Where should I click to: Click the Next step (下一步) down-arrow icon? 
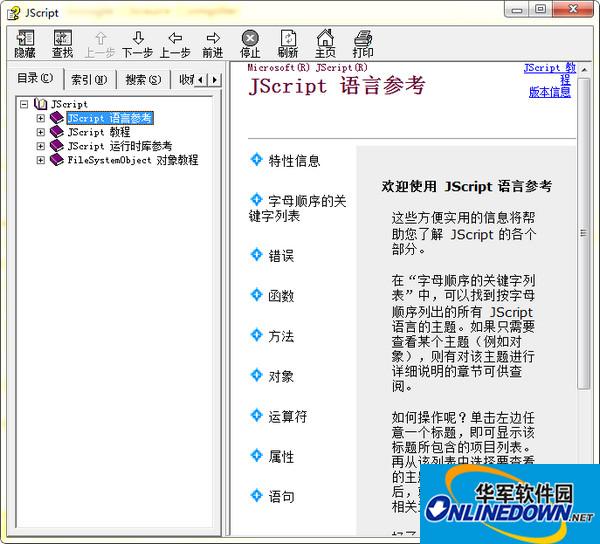pyautogui.click(x=138, y=38)
